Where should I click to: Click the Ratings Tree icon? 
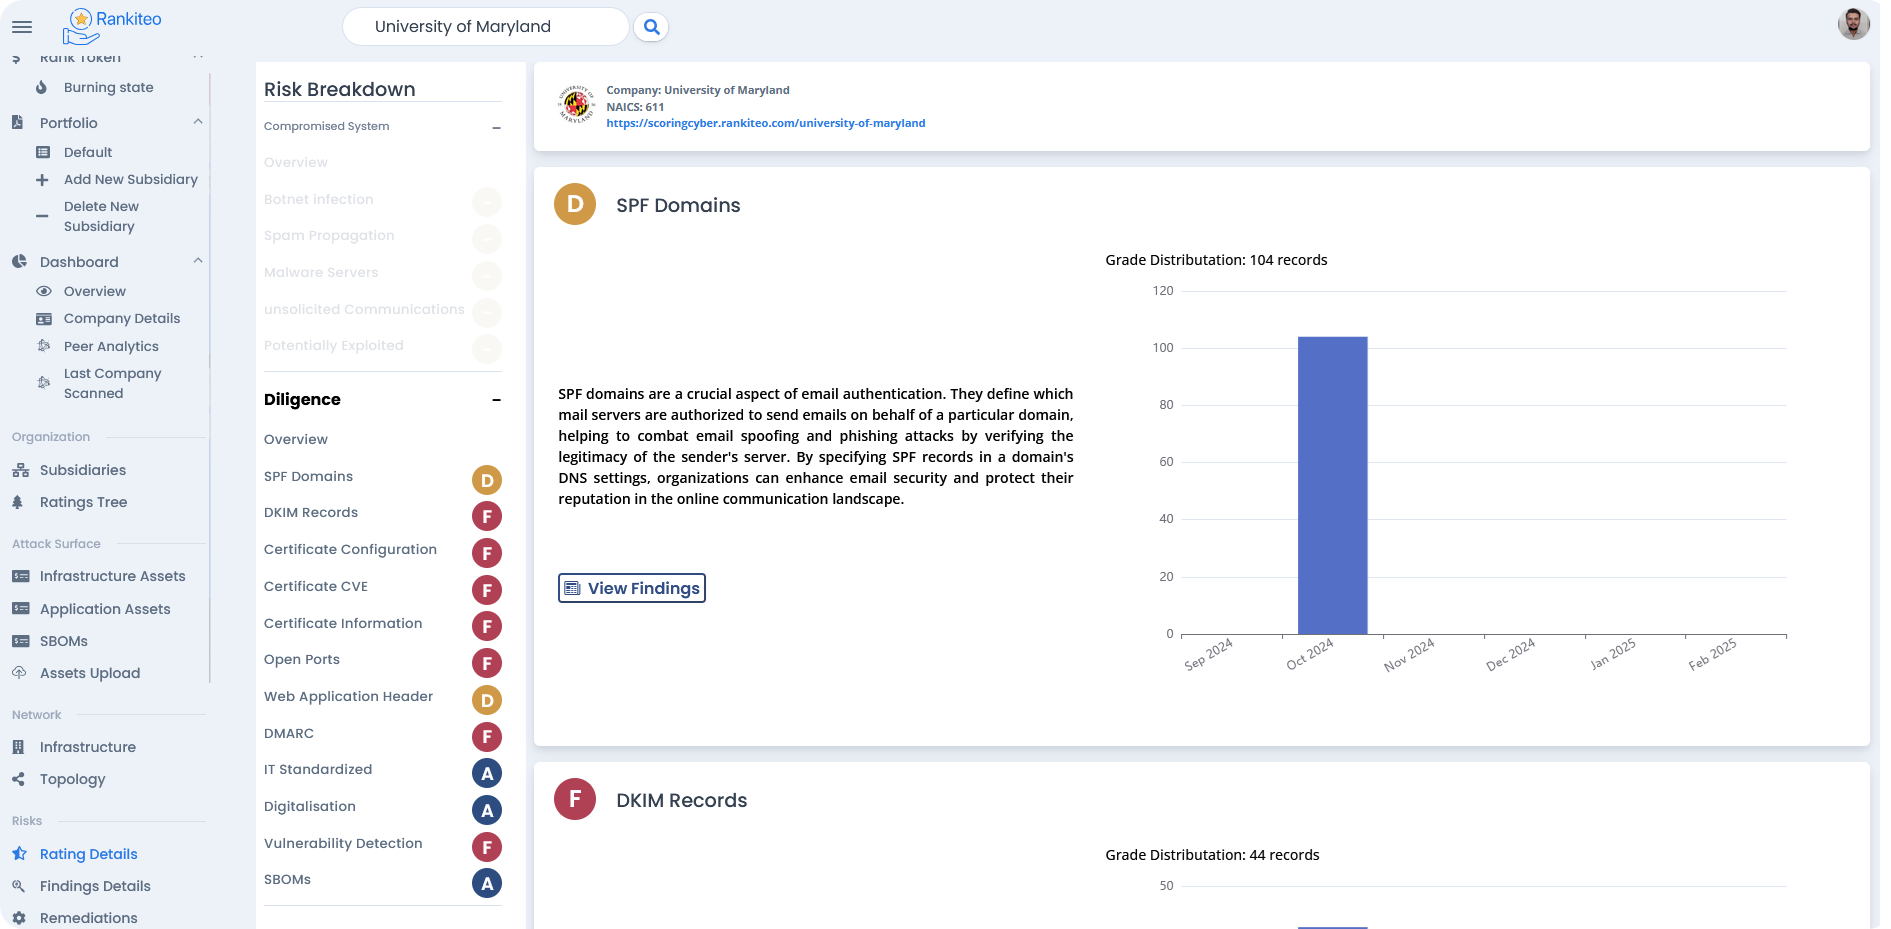click(x=18, y=502)
